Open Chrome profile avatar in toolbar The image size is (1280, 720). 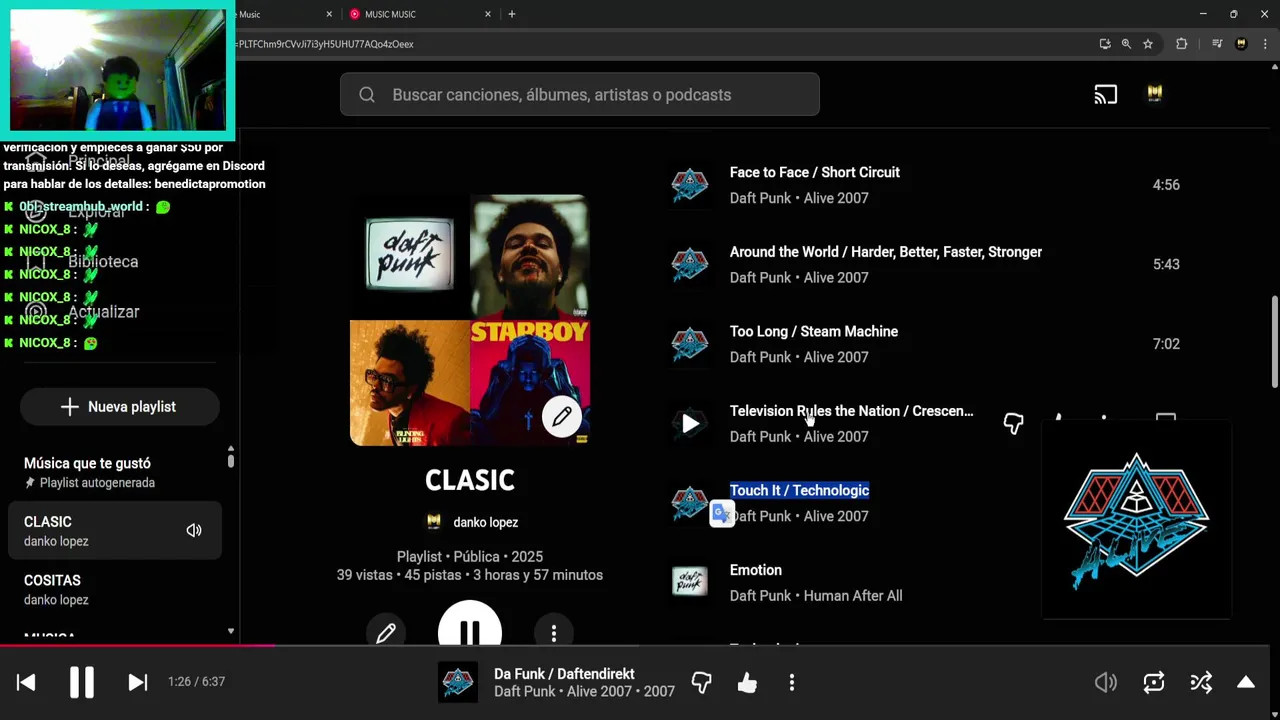pyautogui.click(x=1241, y=44)
